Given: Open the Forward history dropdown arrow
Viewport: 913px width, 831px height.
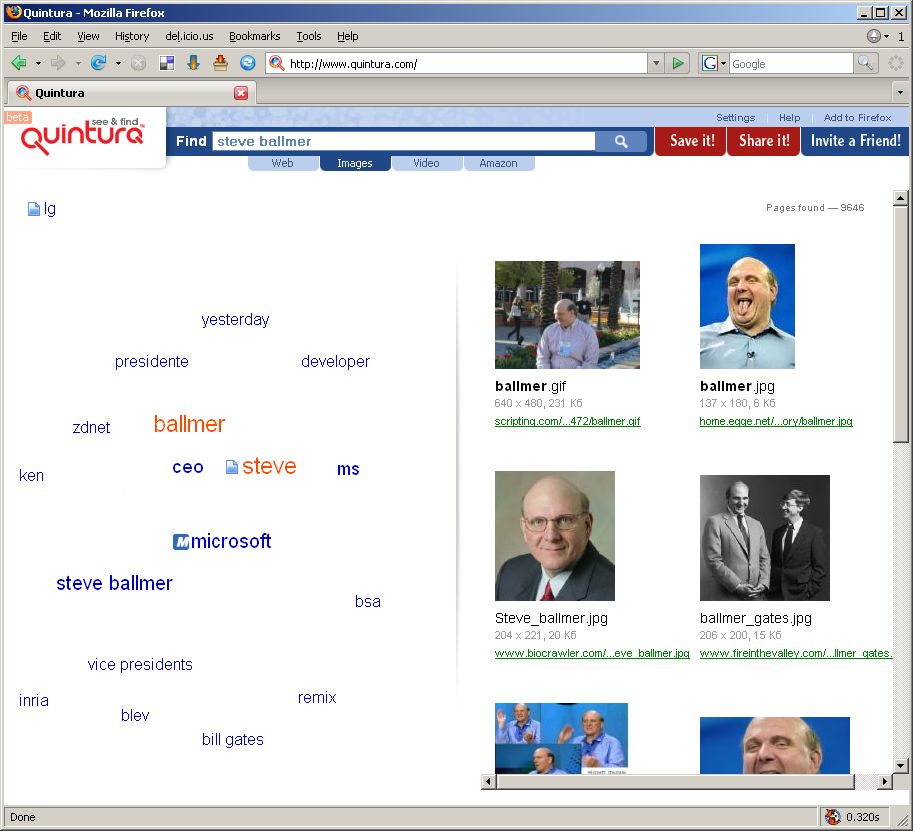Looking at the screenshot, I should tap(78, 63).
